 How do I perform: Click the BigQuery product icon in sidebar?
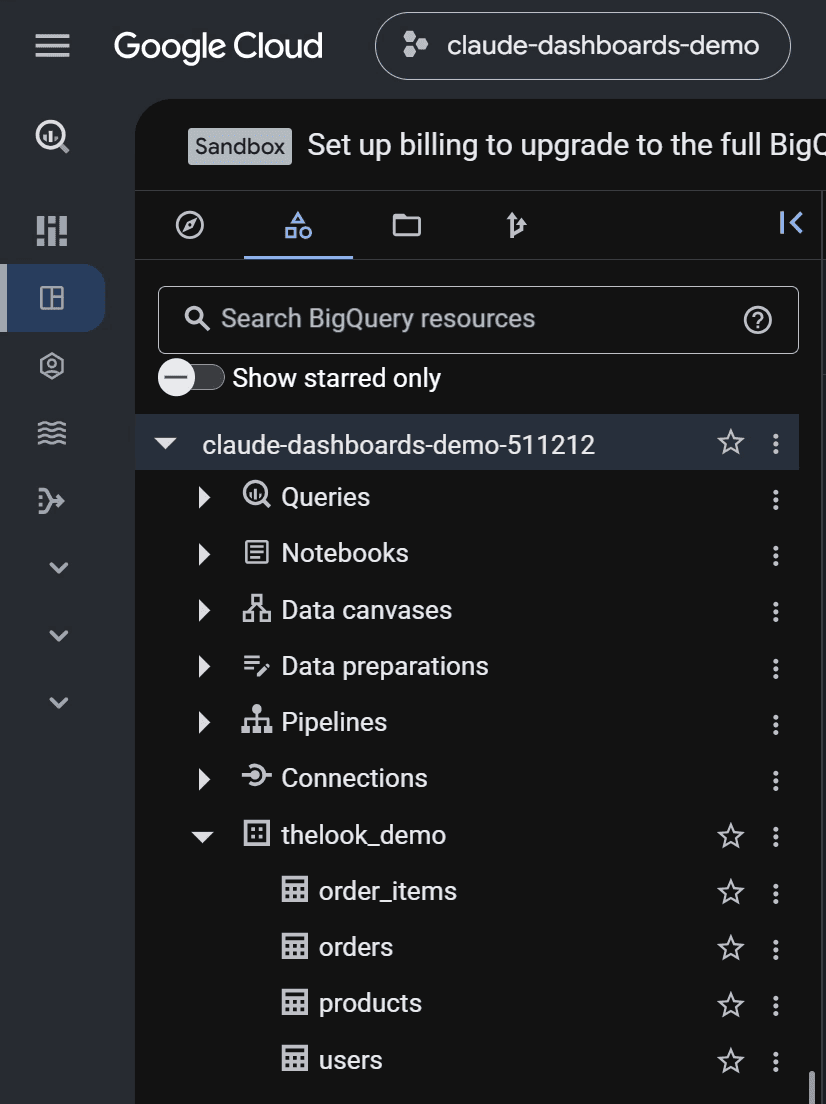tap(52, 137)
